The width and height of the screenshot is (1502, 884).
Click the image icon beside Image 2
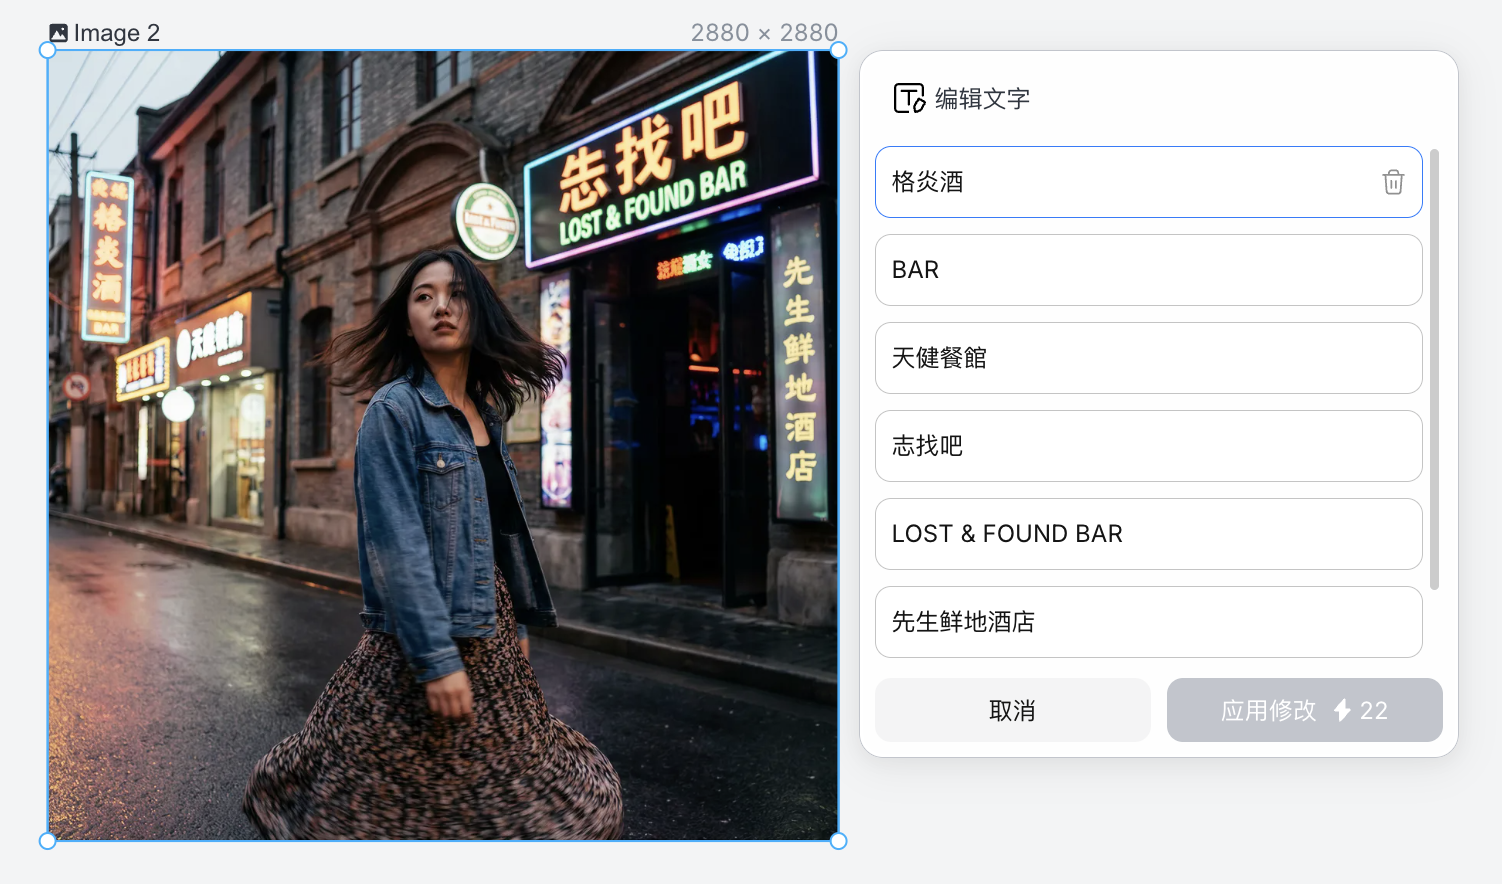coord(59,33)
